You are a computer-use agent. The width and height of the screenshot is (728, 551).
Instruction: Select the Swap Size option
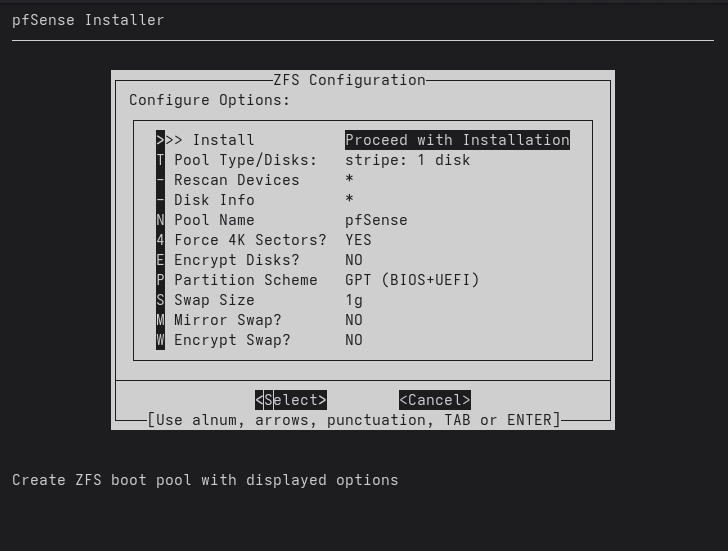point(260,299)
